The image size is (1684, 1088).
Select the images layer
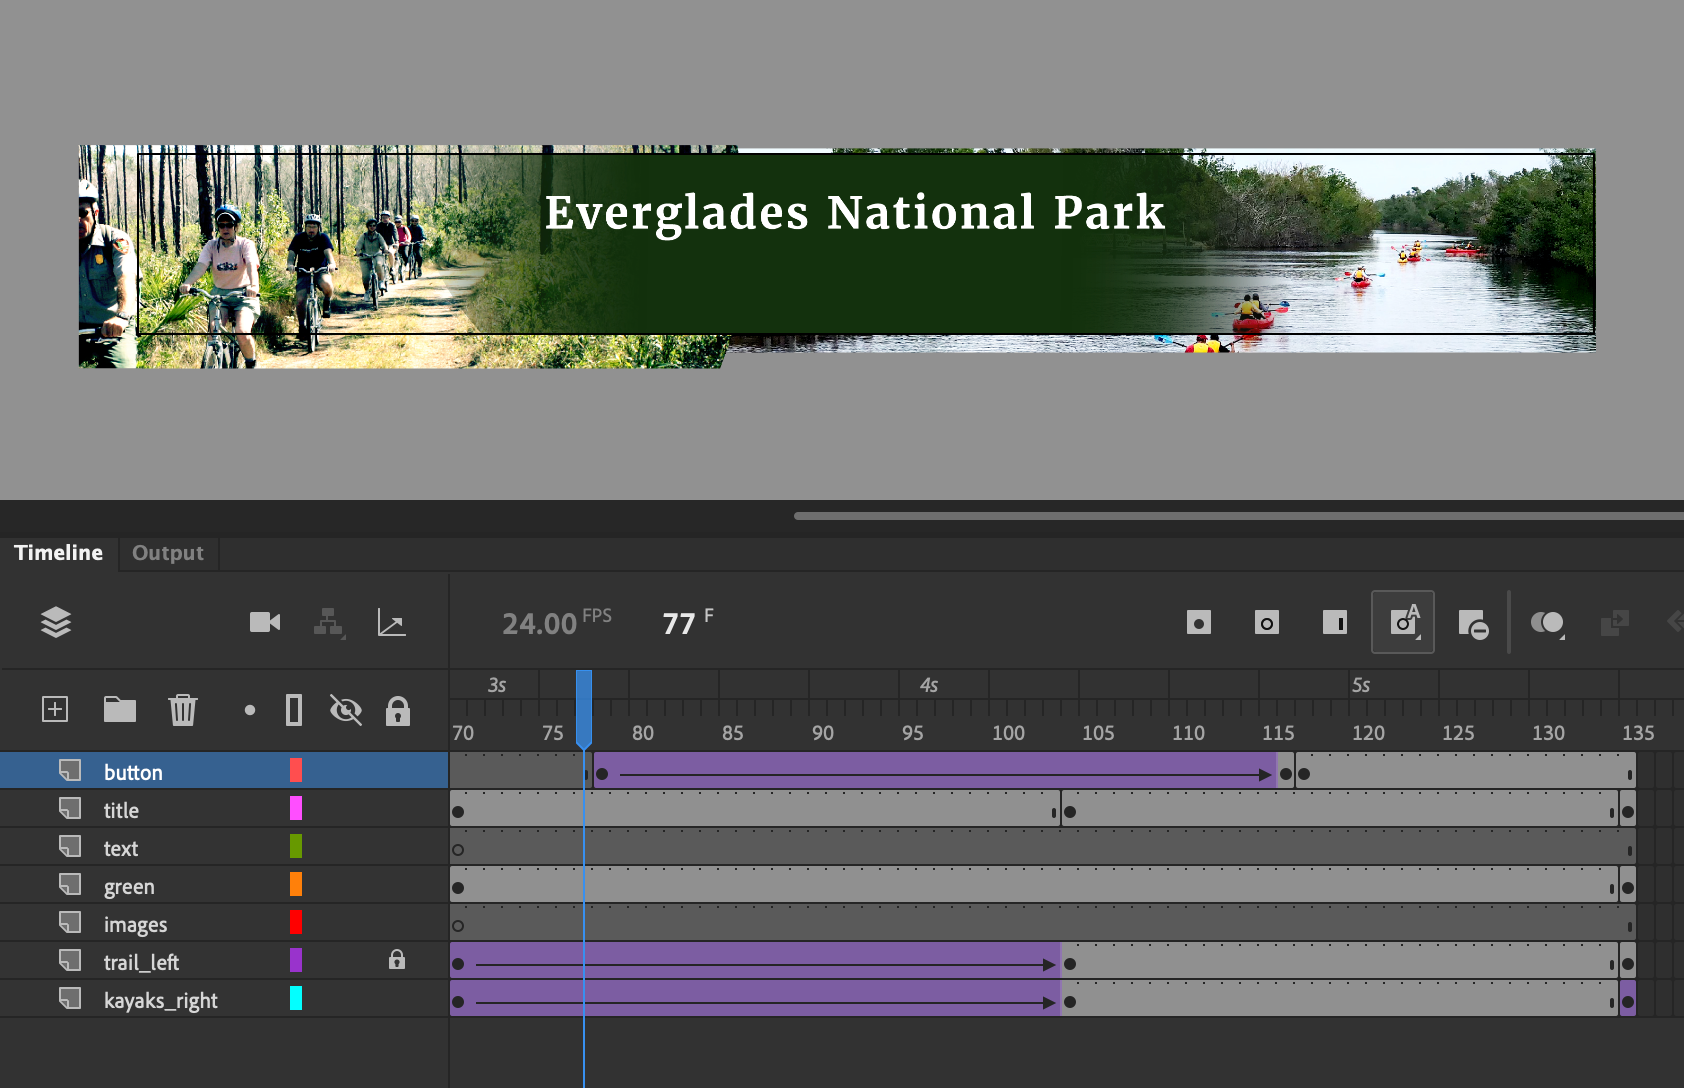point(224,923)
